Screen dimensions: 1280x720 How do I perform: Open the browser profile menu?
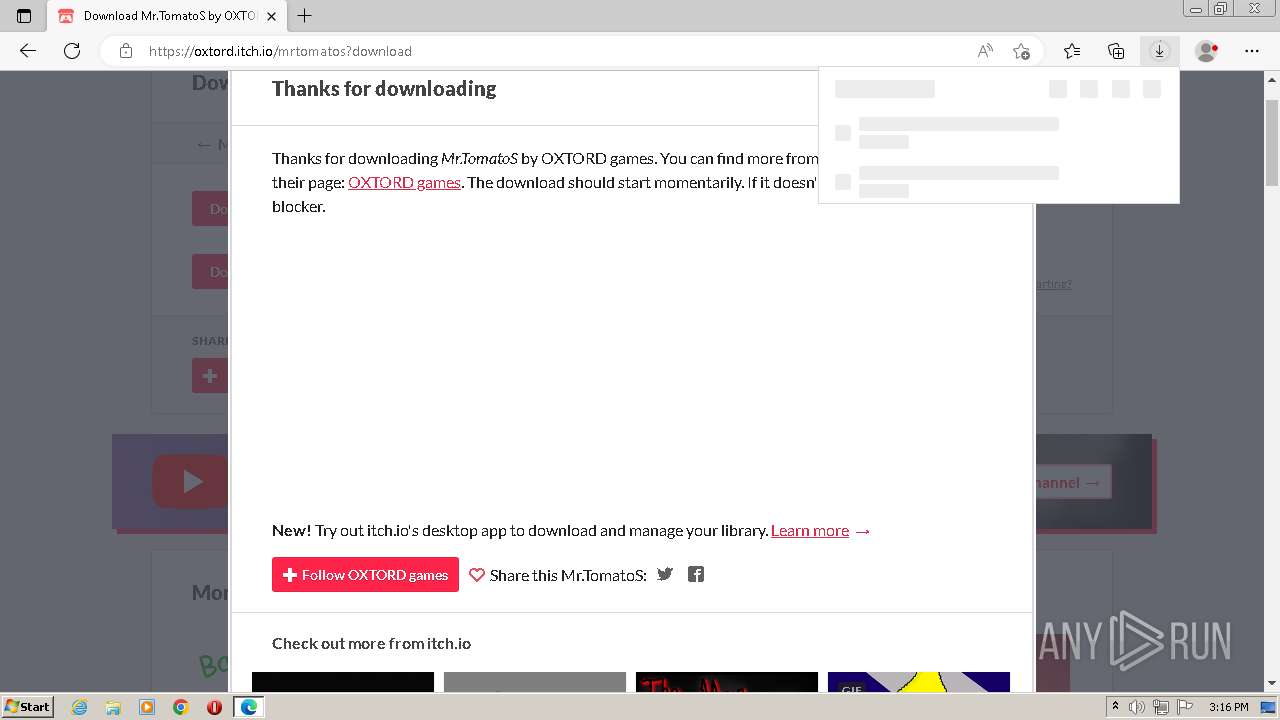(1207, 51)
